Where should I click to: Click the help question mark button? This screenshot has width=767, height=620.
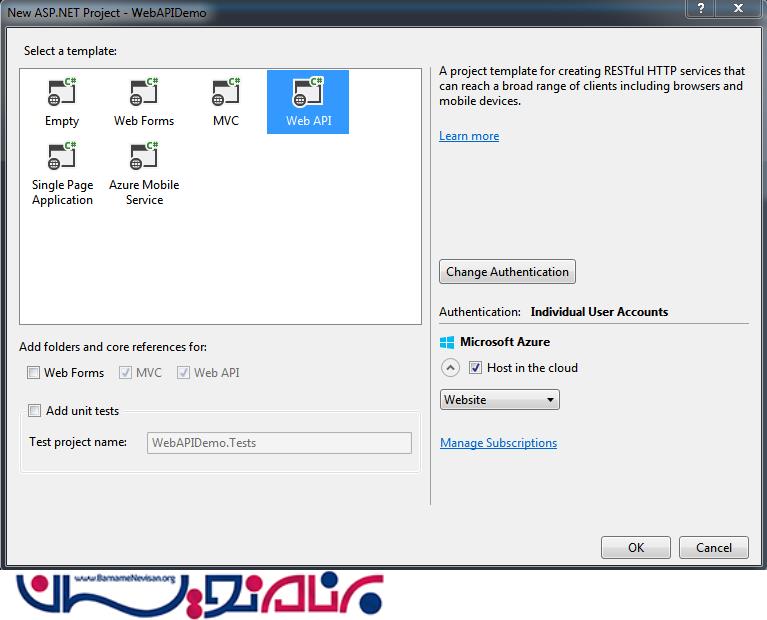[x=700, y=8]
